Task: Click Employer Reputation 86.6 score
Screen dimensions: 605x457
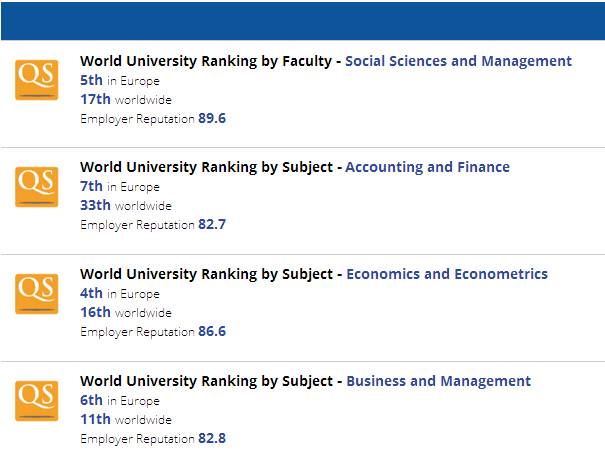Action: click(153, 331)
